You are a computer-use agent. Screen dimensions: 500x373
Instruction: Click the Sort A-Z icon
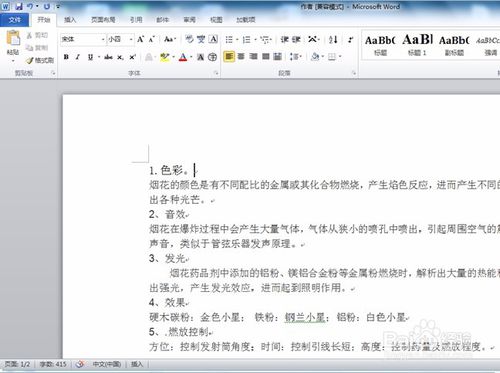coord(333,40)
